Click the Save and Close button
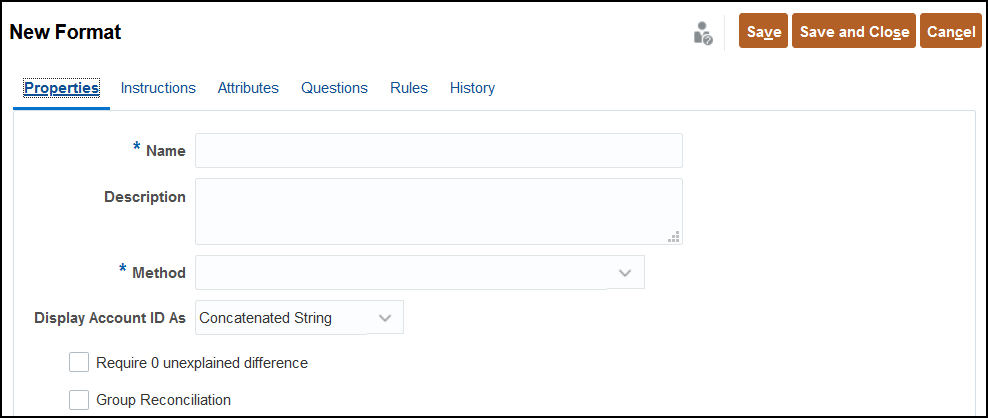This screenshot has height=418, width=988. point(854,32)
